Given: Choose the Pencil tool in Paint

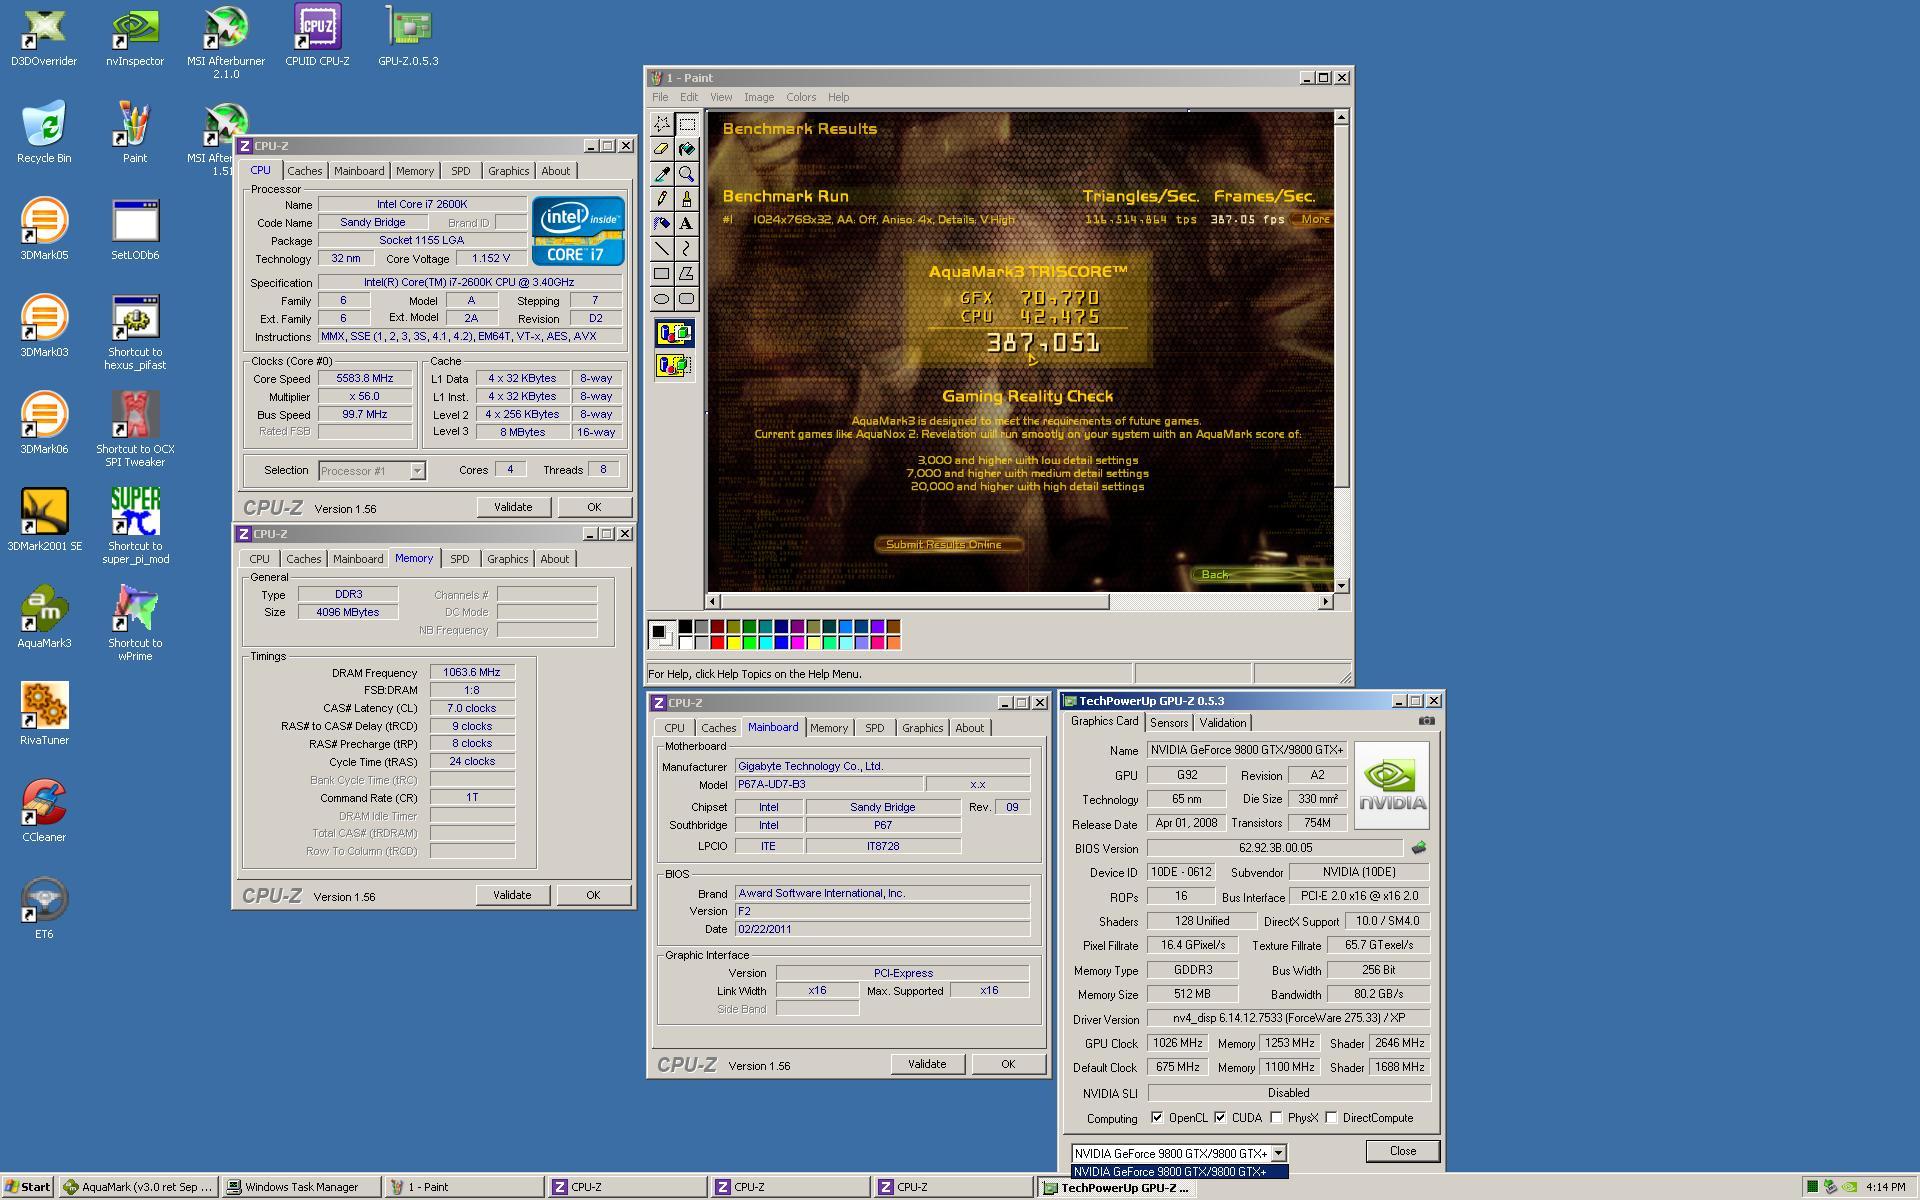Looking at the screenshot, I should [x=661, y=199].
